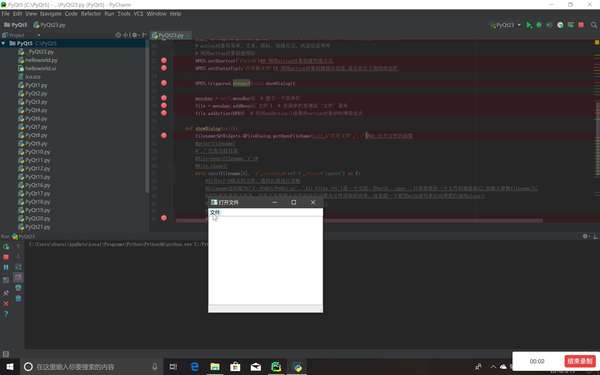This screenshot has height=375, width=600.
Task: Select PyQt17.py in the project tree
Action: pos(38,194)
